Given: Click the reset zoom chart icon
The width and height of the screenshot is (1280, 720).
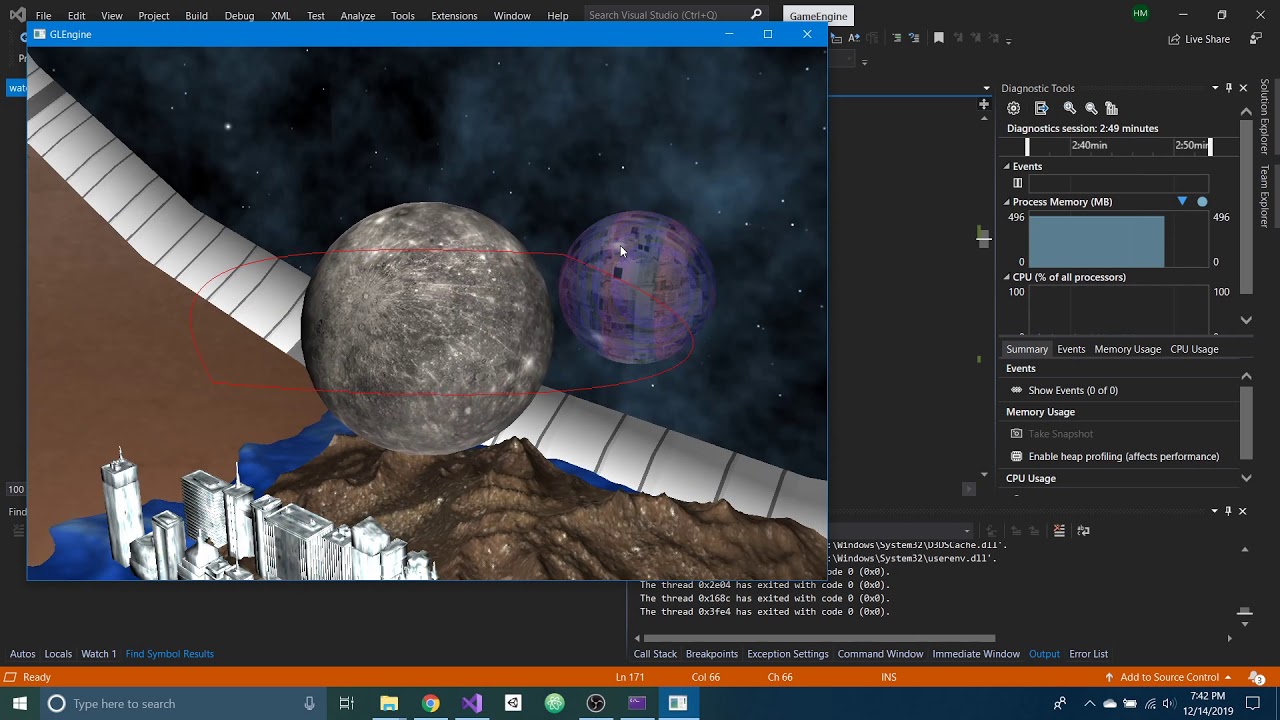Looking at the screenshot, I should pos(1112,108).
